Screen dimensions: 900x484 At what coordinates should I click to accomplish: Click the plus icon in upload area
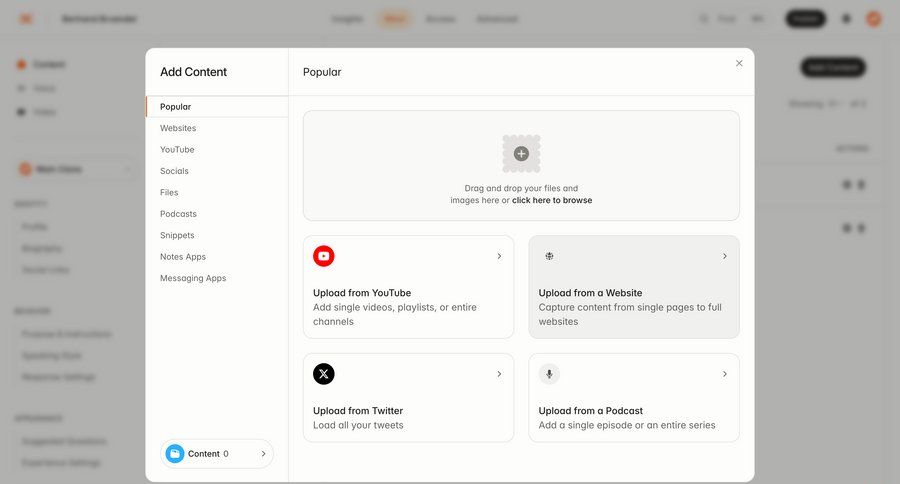tap(521, 153)
